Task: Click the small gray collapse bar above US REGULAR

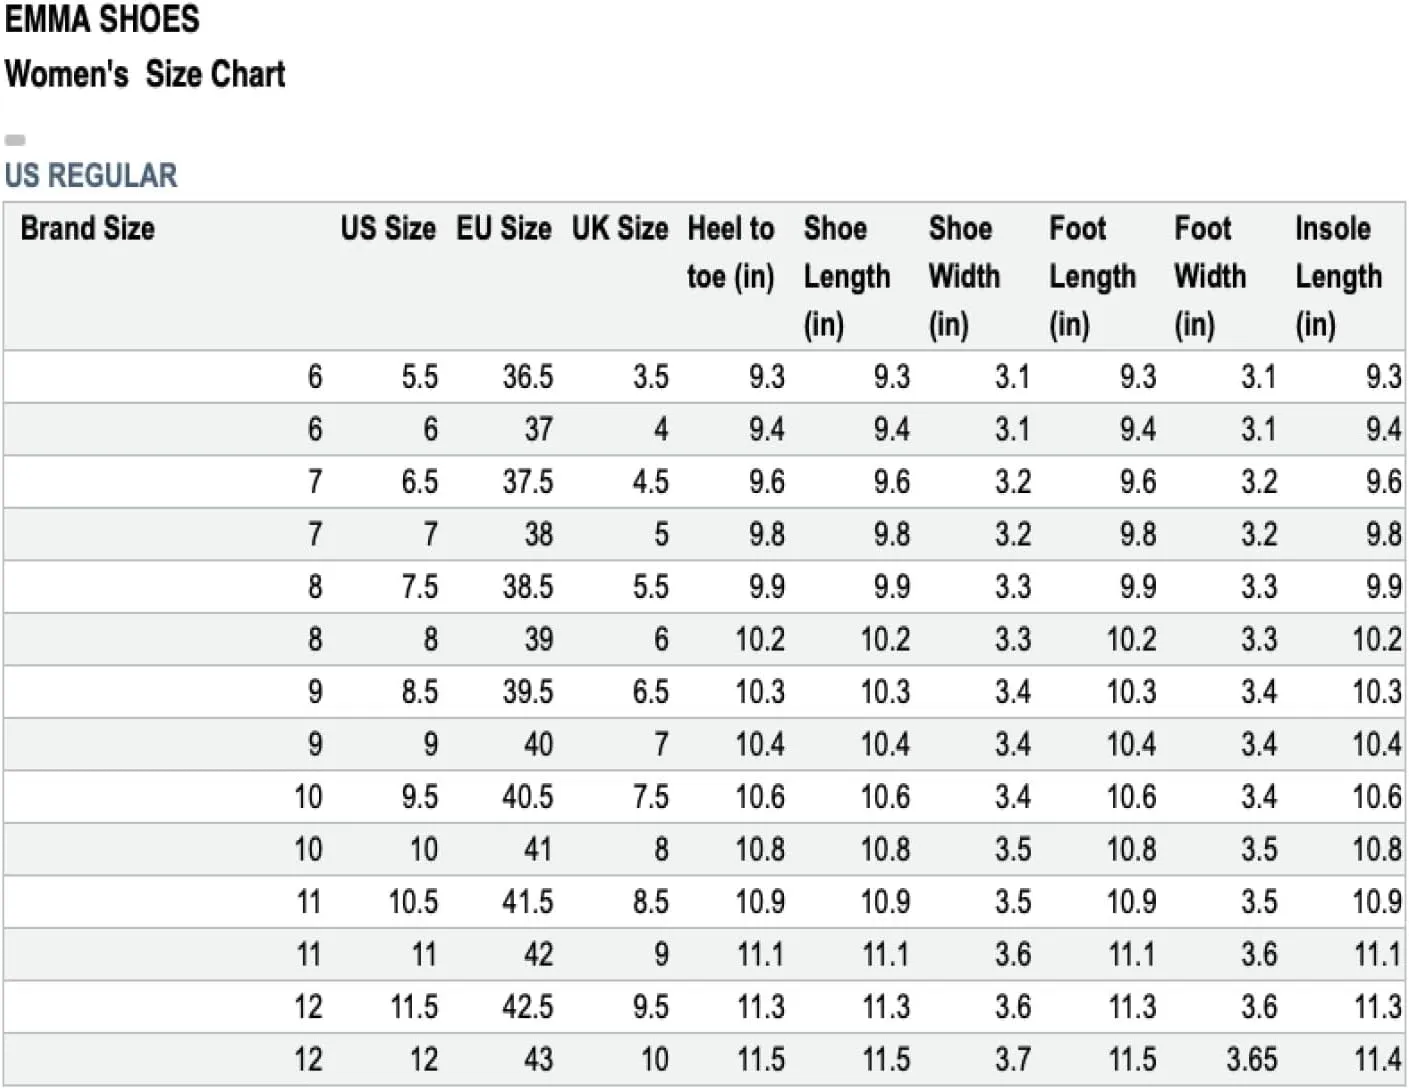Action: [15, 140]
